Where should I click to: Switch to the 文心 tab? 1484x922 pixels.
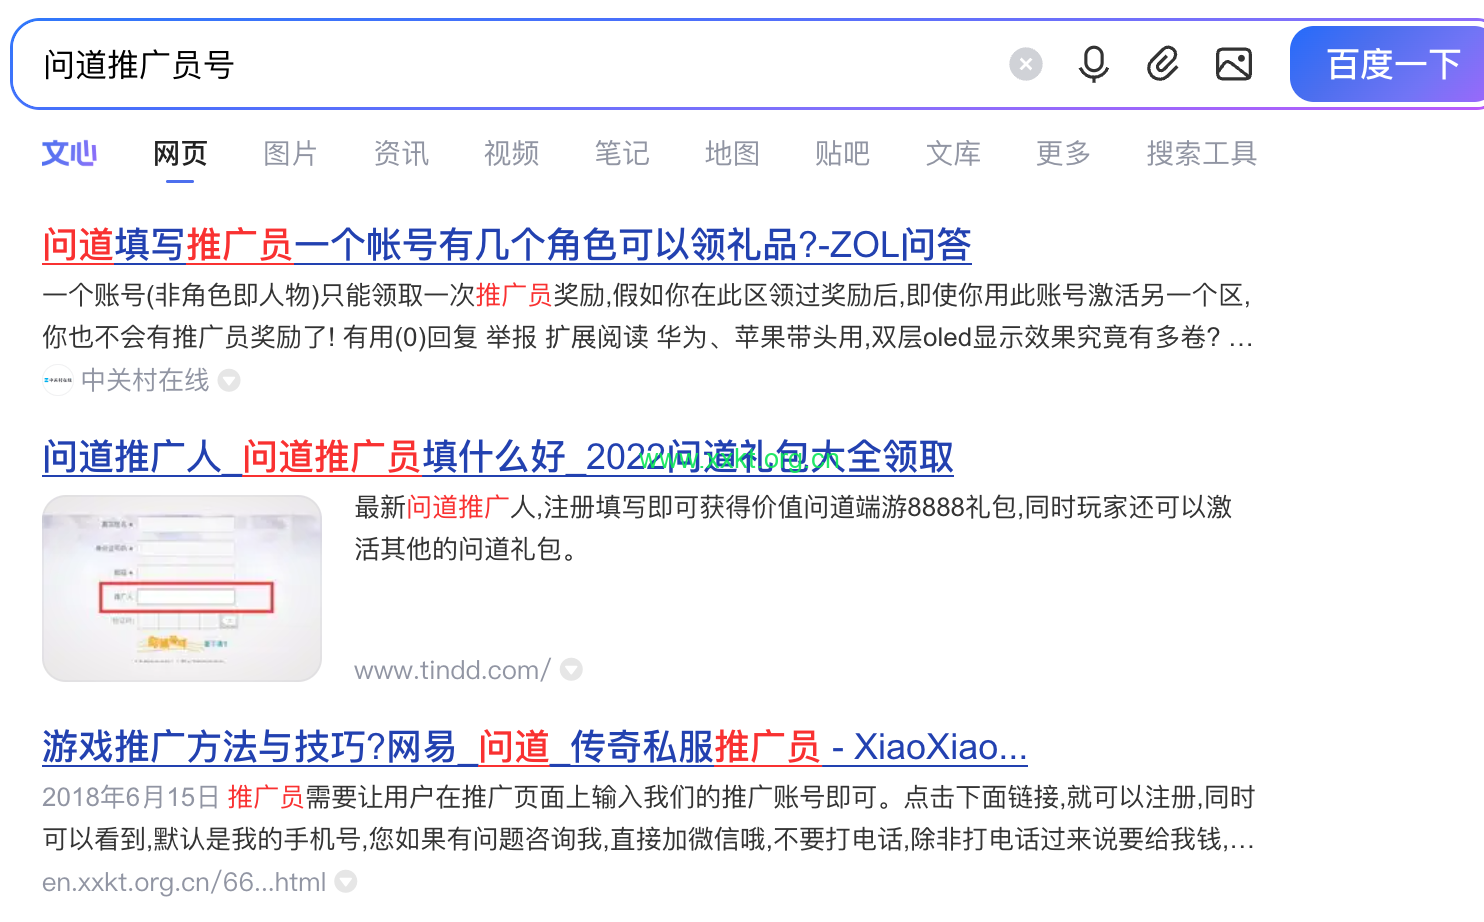[x=69, y=153]
